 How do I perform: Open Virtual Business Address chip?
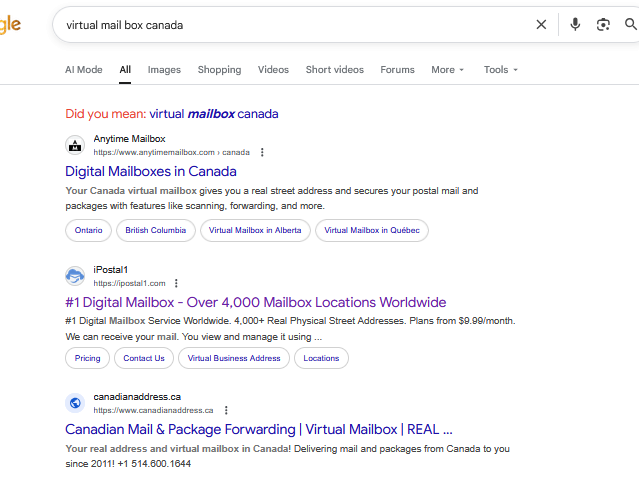pyautogui.click(x=234, y=358)
